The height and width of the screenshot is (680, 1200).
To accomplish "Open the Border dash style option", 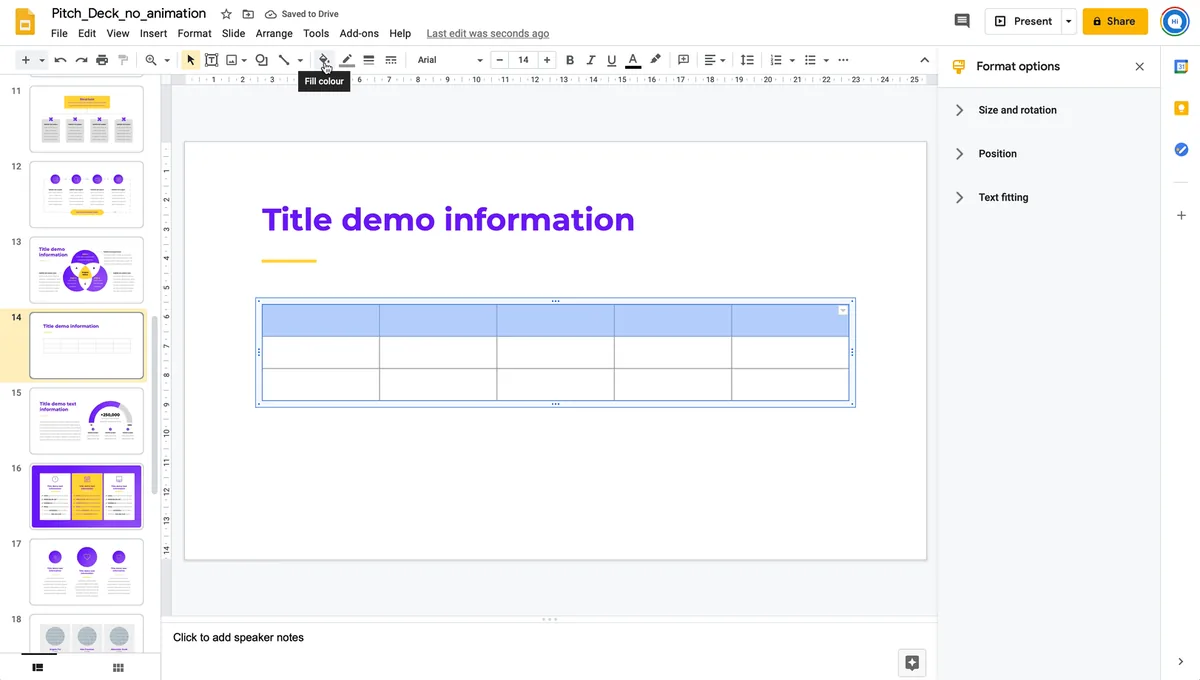I will 391,60.
